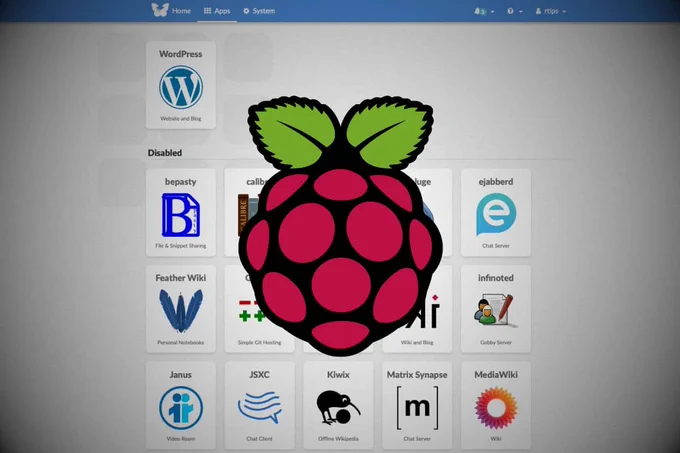680x453 pixels.
Task: Open the MediaWiki sunflower icon
Action: (x=496, y=408)
